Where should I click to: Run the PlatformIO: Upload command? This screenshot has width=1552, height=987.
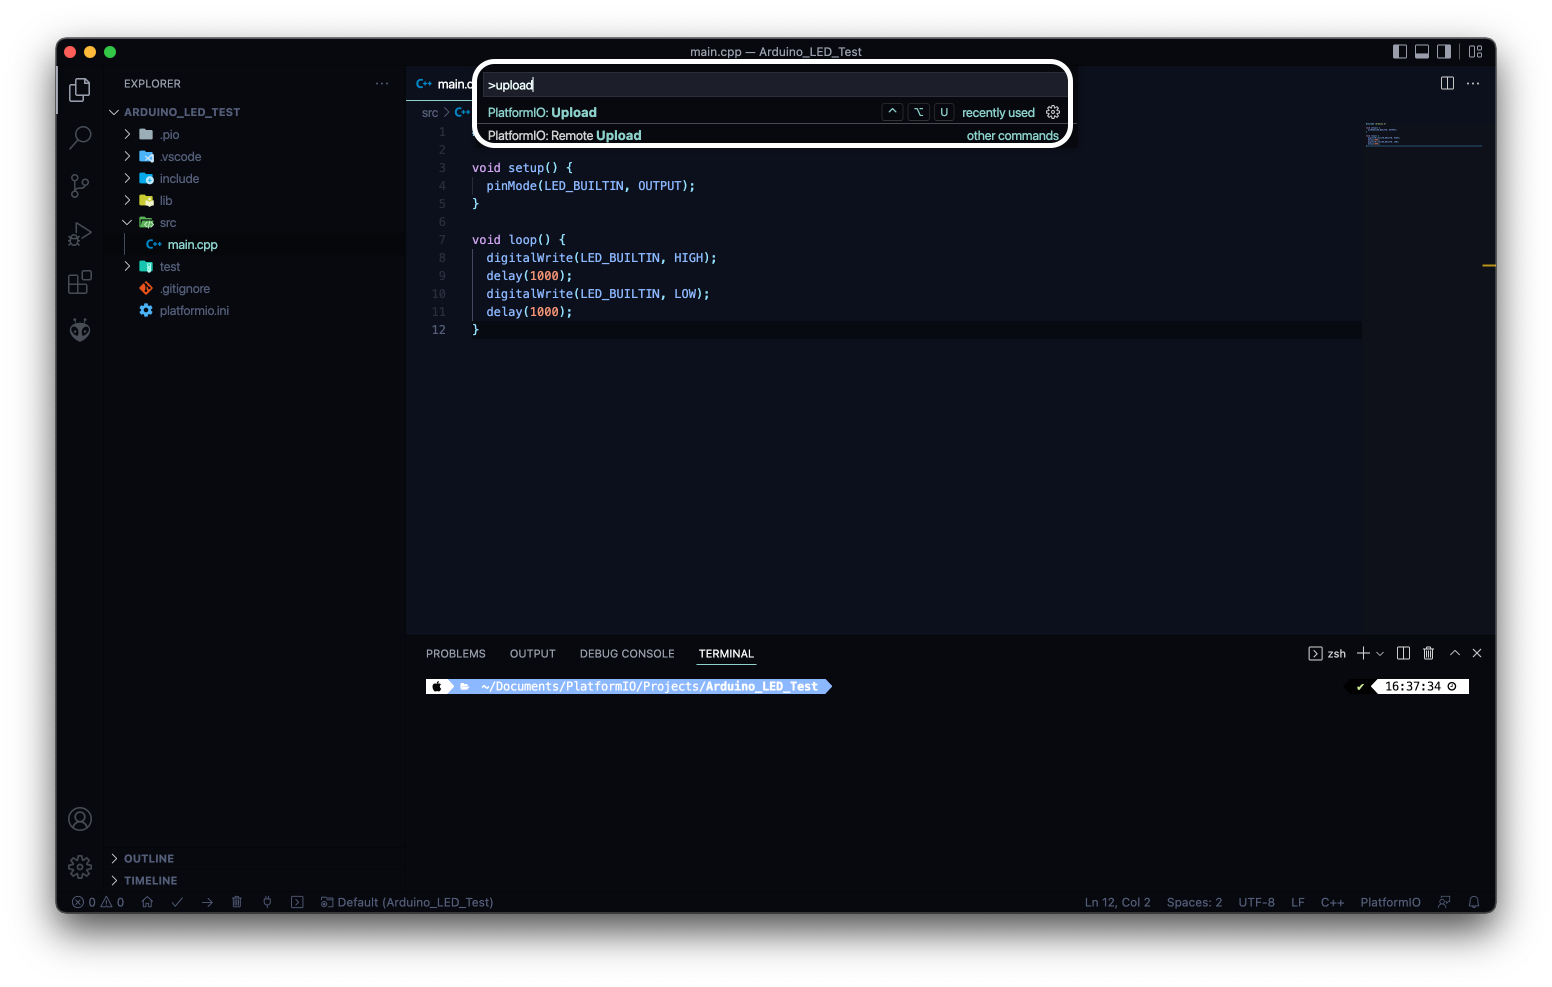772,112
